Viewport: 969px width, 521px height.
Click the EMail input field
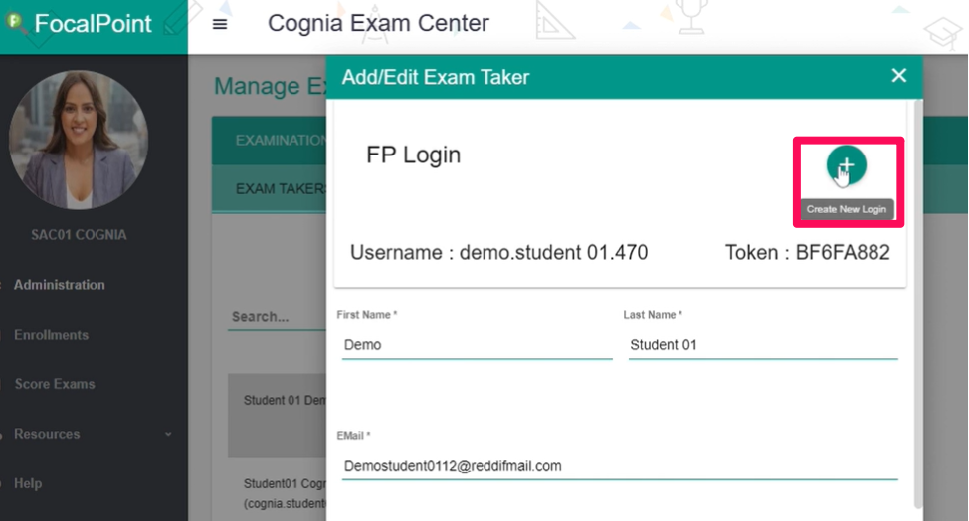point(620,466)
